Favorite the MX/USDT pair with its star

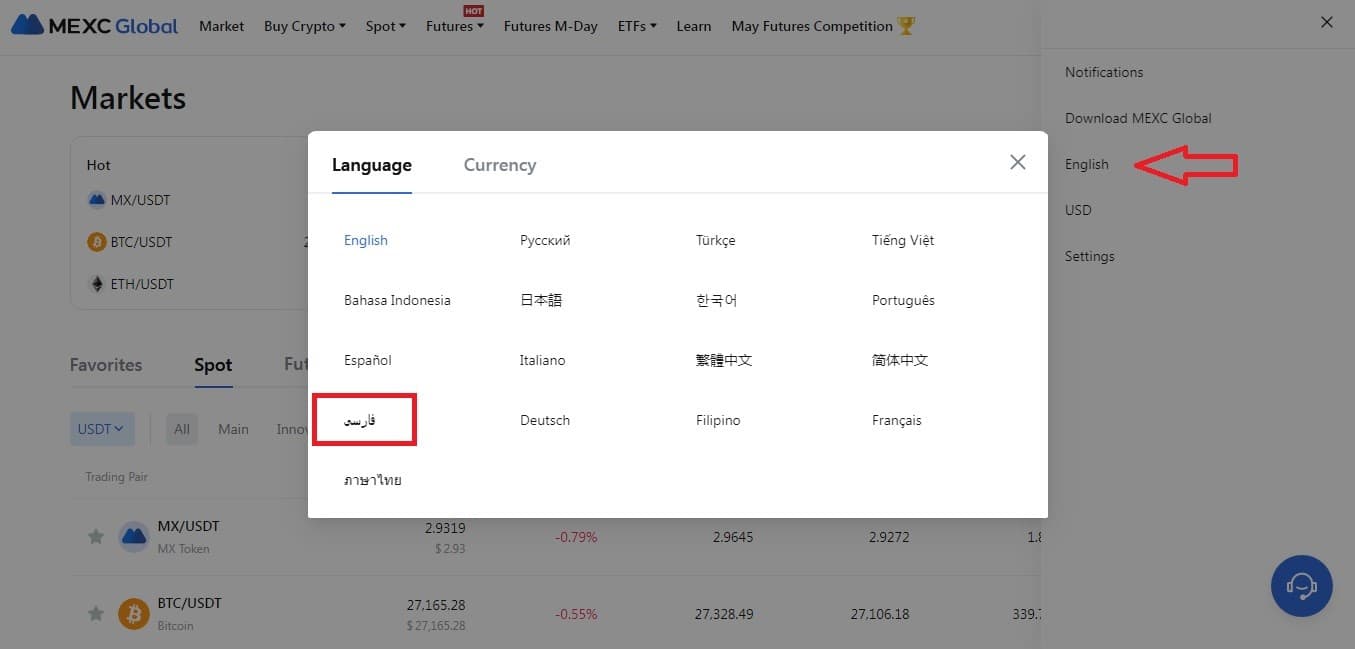pos(96,537)
